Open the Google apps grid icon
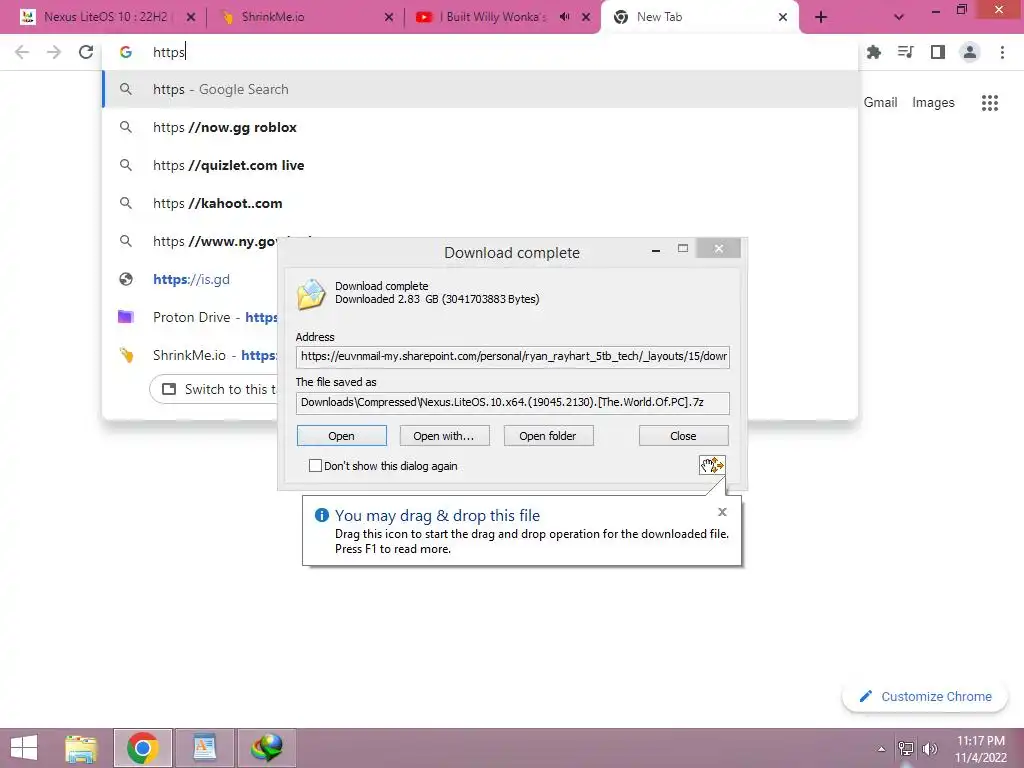This screenshot has width=1024, height=768. point(990,103)
